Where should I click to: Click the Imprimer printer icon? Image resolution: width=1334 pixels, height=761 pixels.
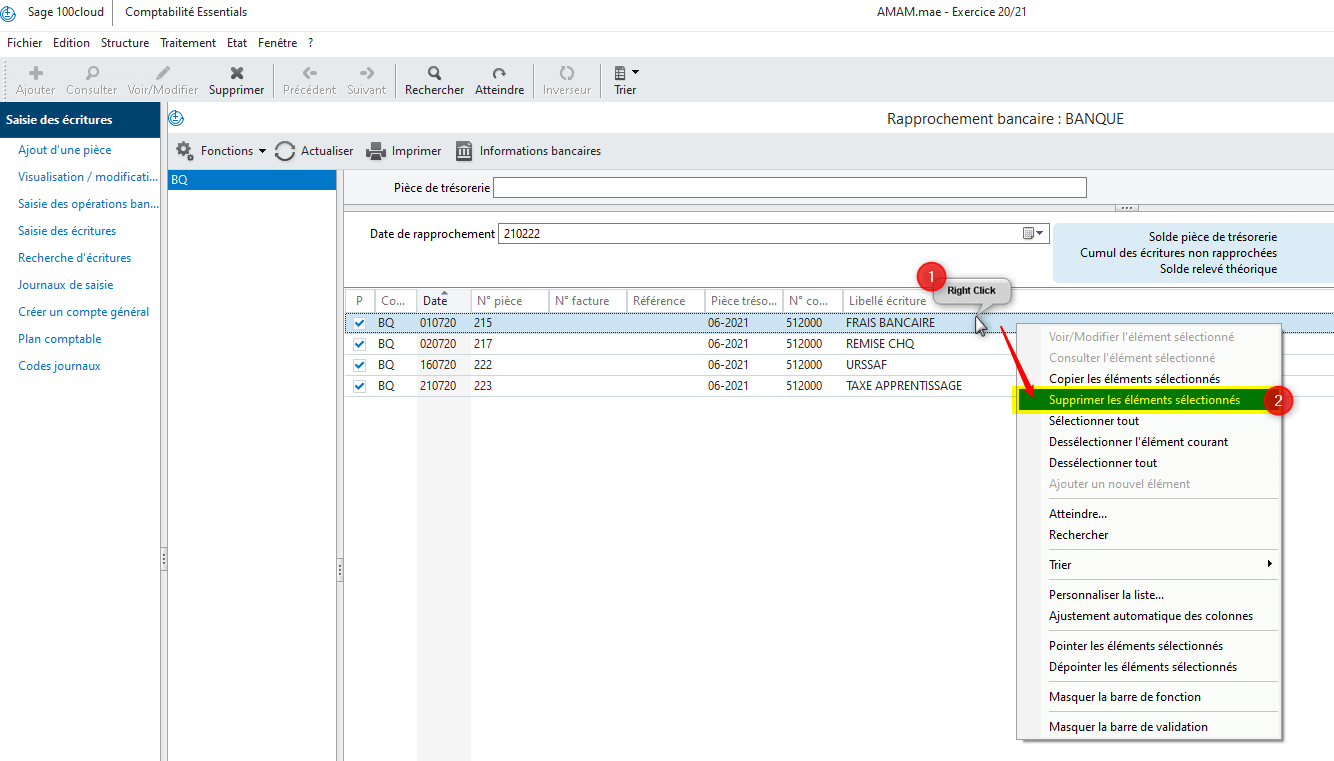click(375, 151)
